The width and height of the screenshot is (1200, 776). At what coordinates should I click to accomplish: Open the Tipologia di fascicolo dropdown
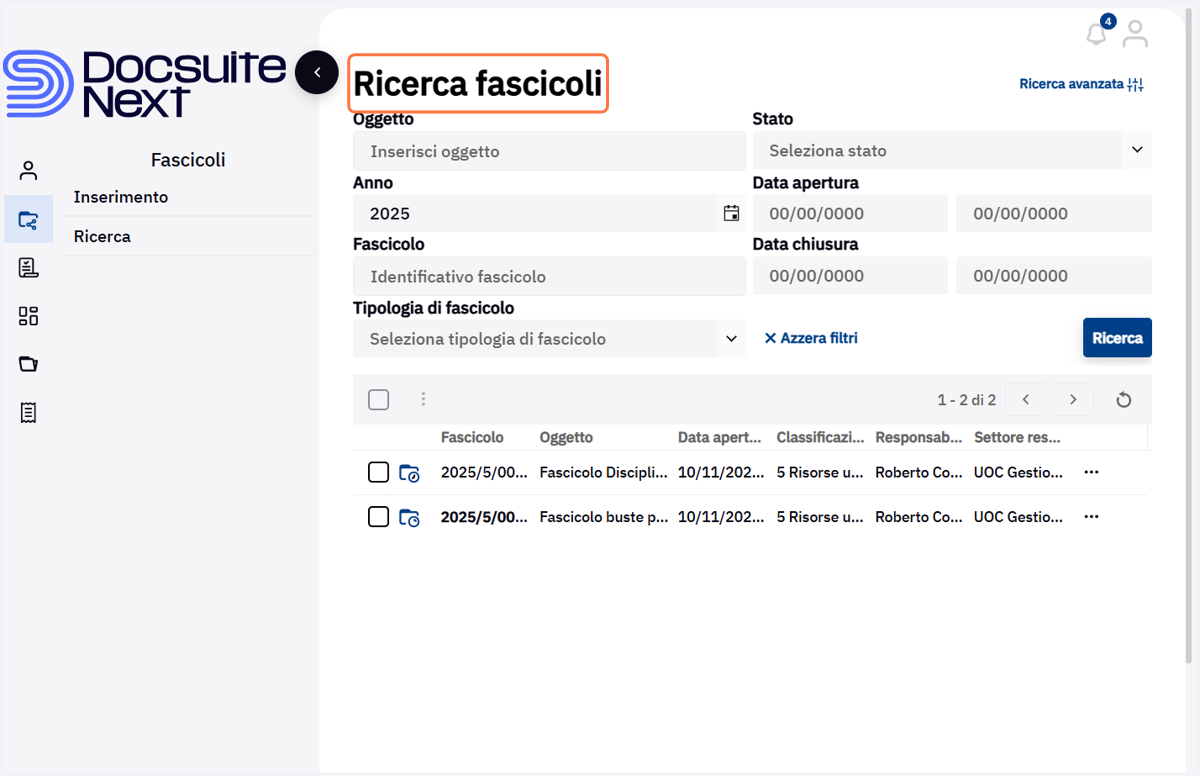(x=549, y=338)
